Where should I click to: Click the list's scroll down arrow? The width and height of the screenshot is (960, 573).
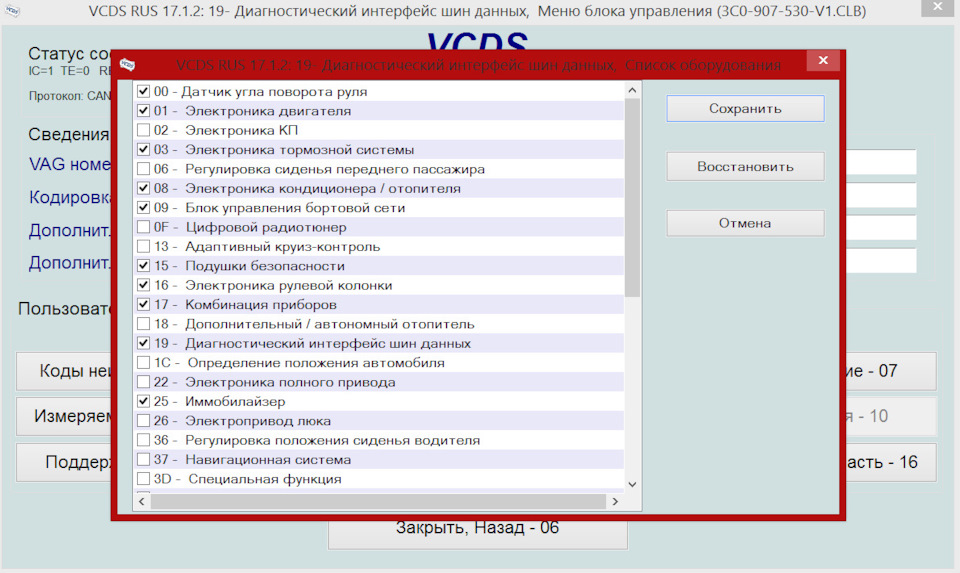coord(632,484)
